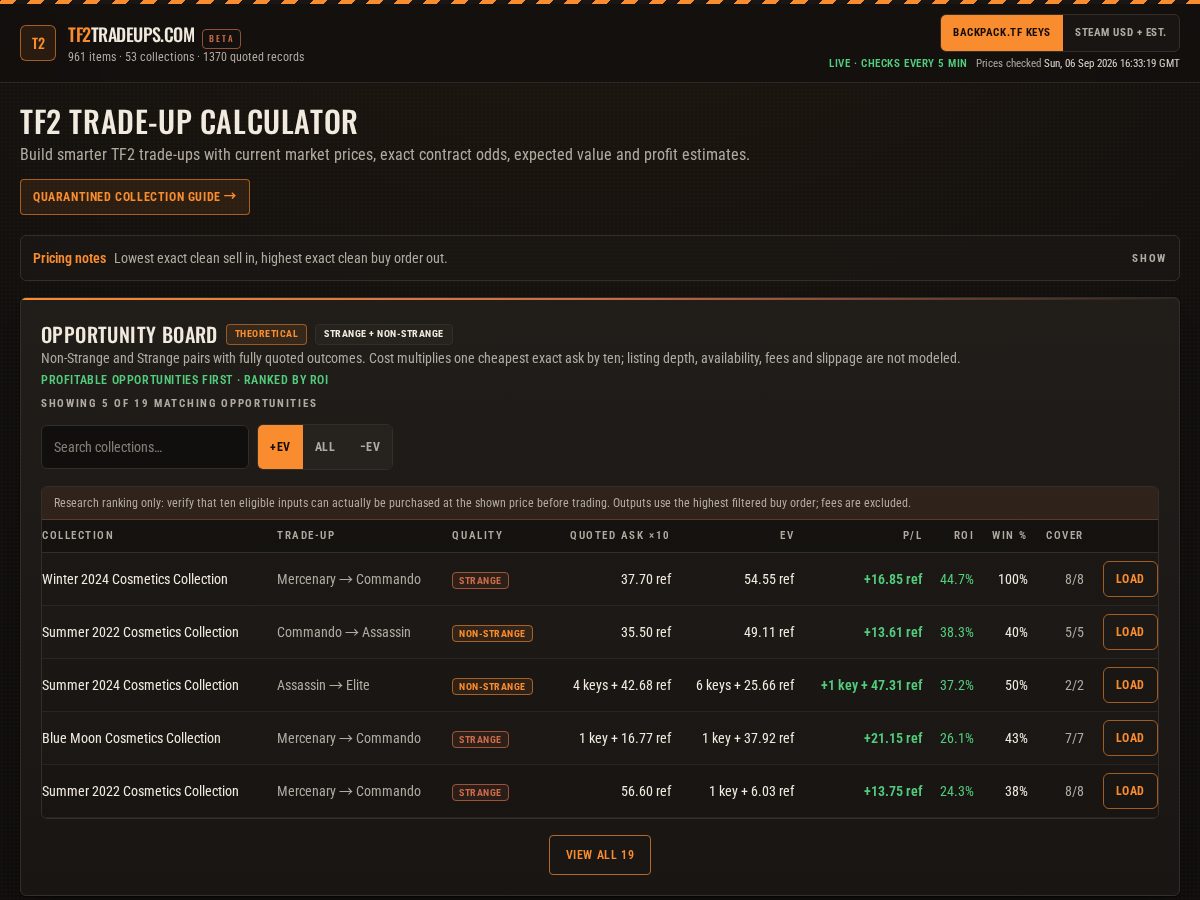This screenshot has height=900, width=1200.
Task: Select Summer 2024 Cosmetics Collection name
Action: pos(140,685)
